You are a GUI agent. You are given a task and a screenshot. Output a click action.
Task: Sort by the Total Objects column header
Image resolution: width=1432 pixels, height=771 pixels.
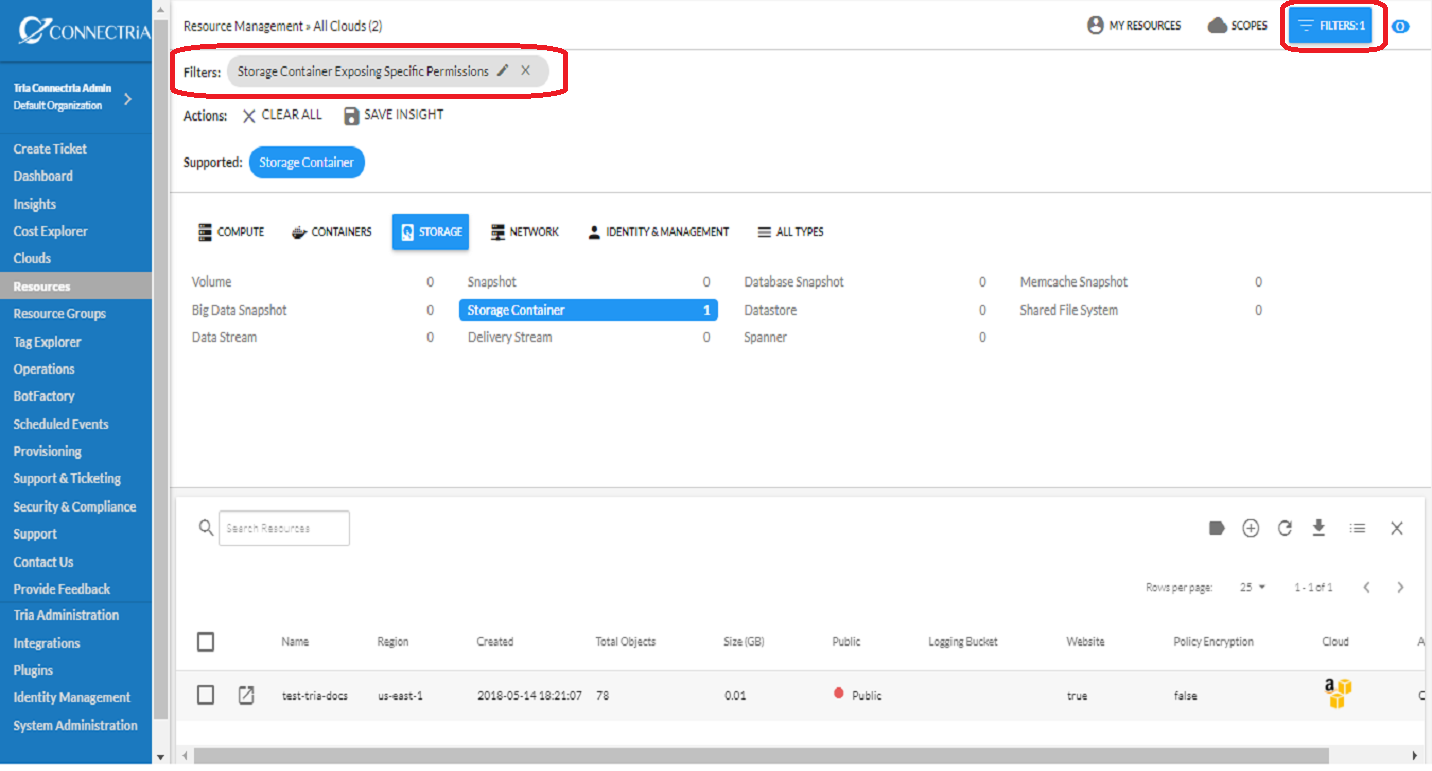click(626, 642)
